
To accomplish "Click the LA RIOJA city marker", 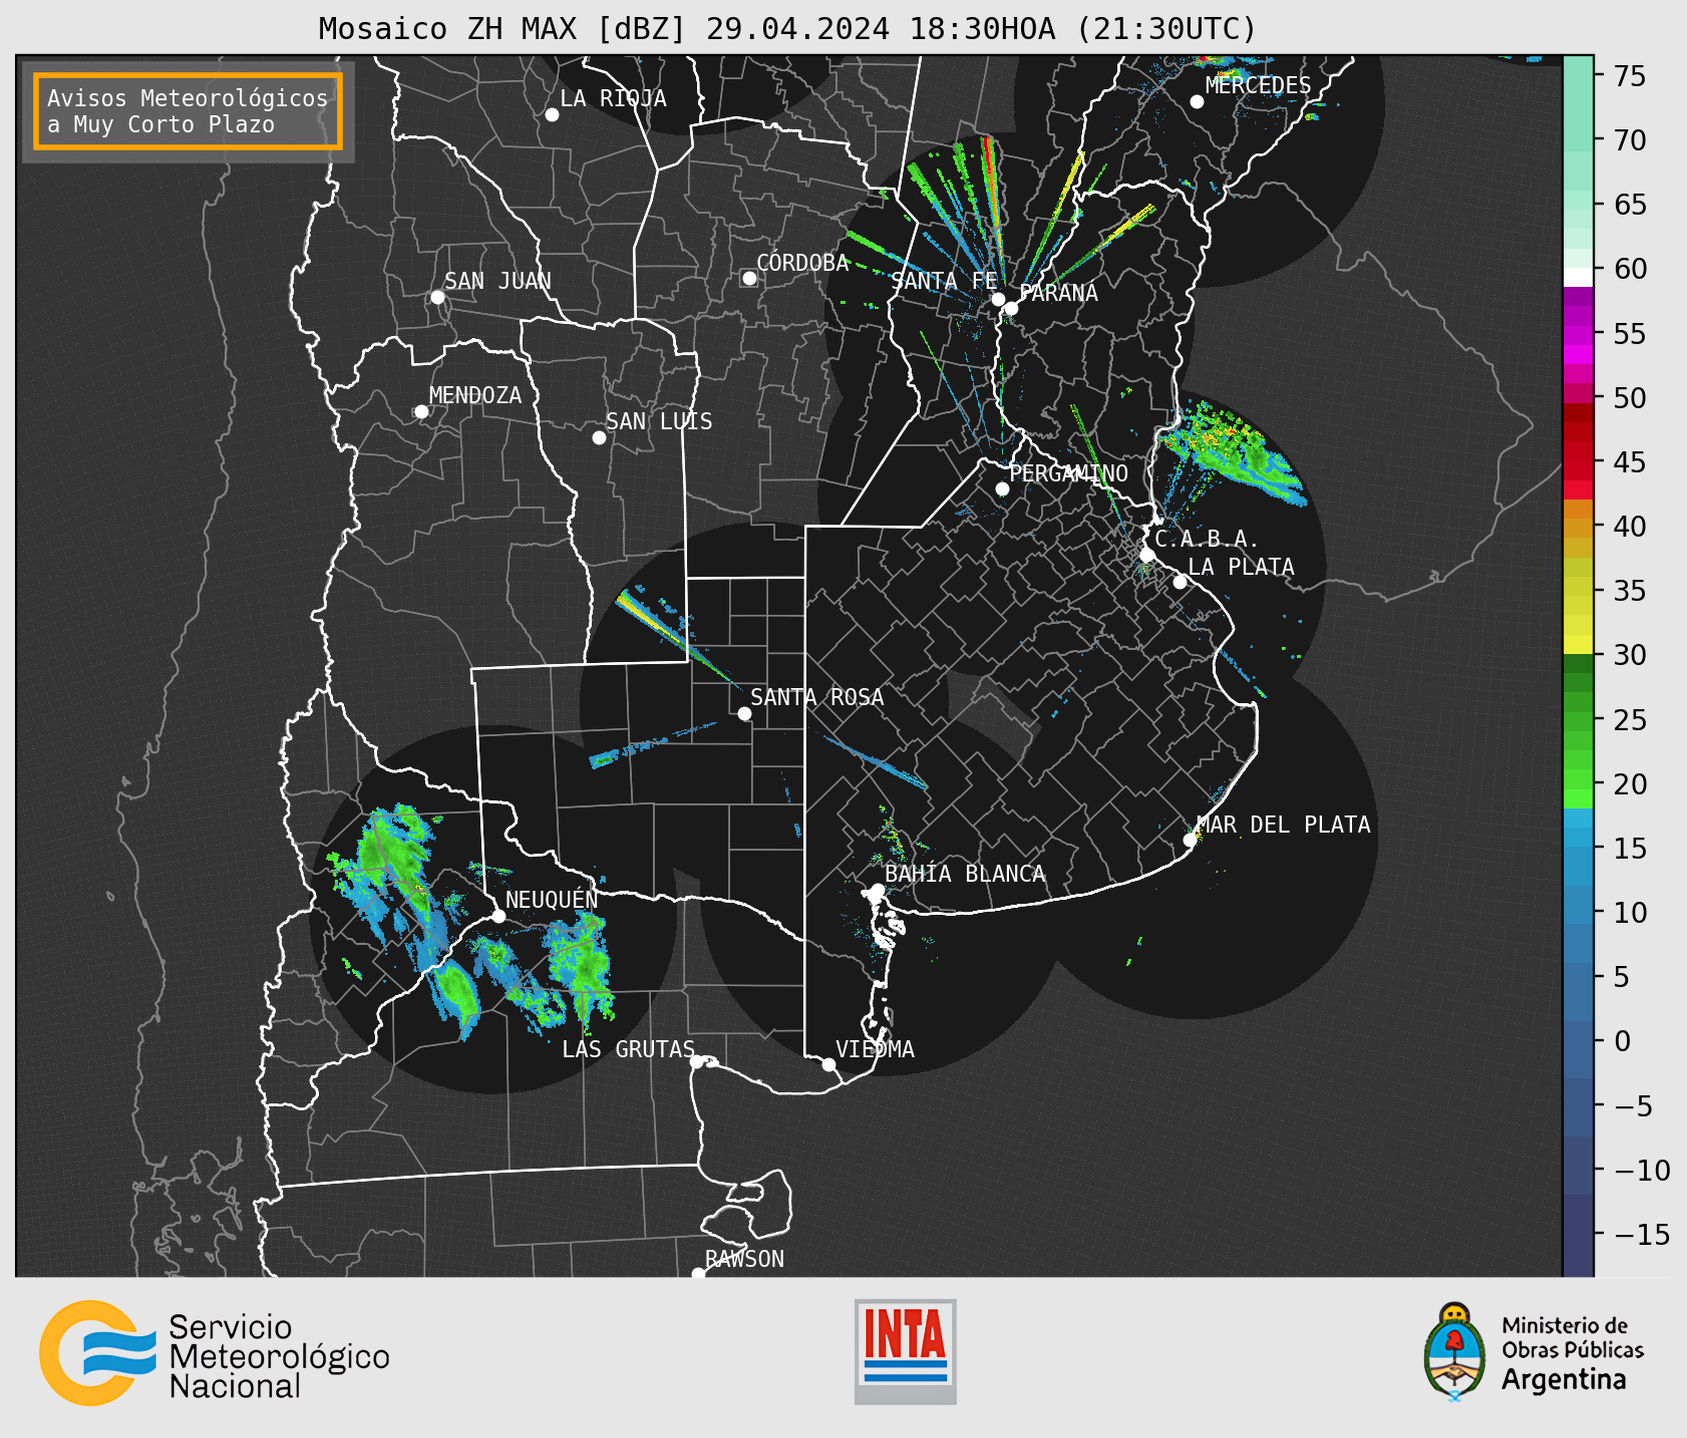I will [x=552, y=115].
